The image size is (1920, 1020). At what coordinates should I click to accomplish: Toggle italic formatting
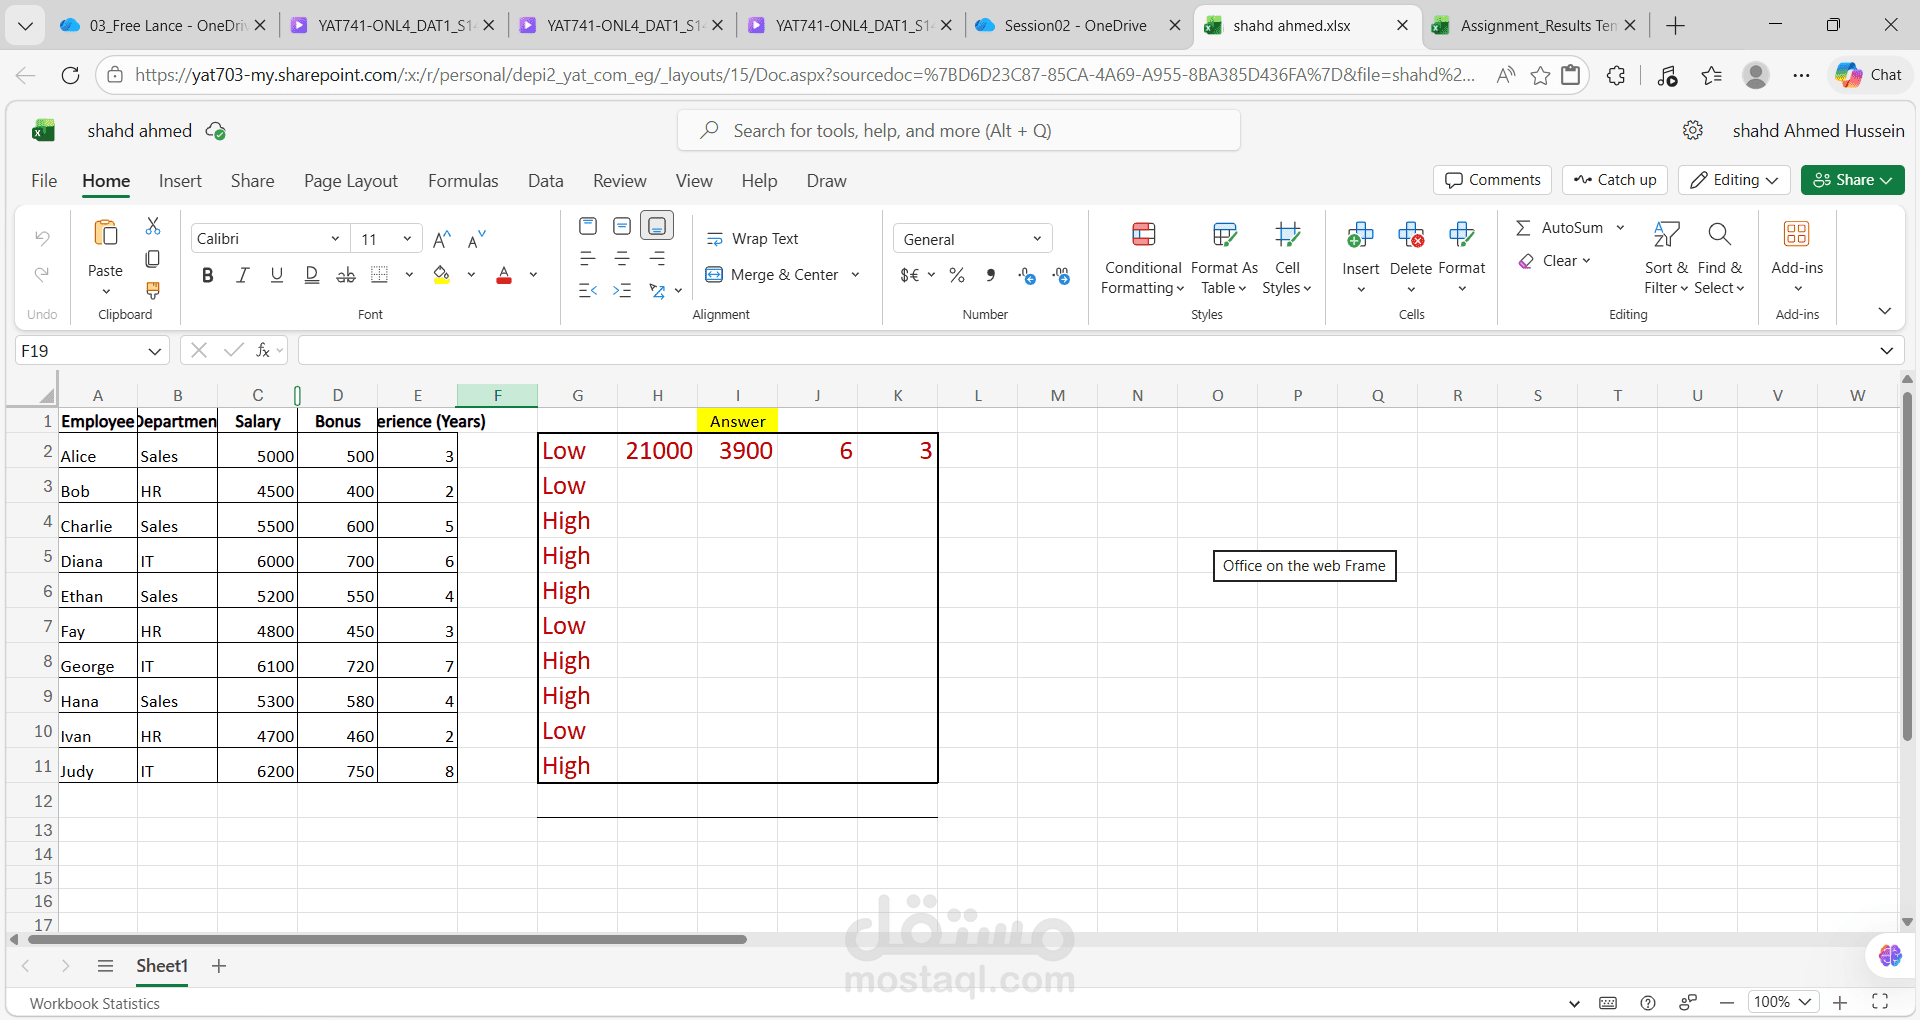tap(242, 275)
